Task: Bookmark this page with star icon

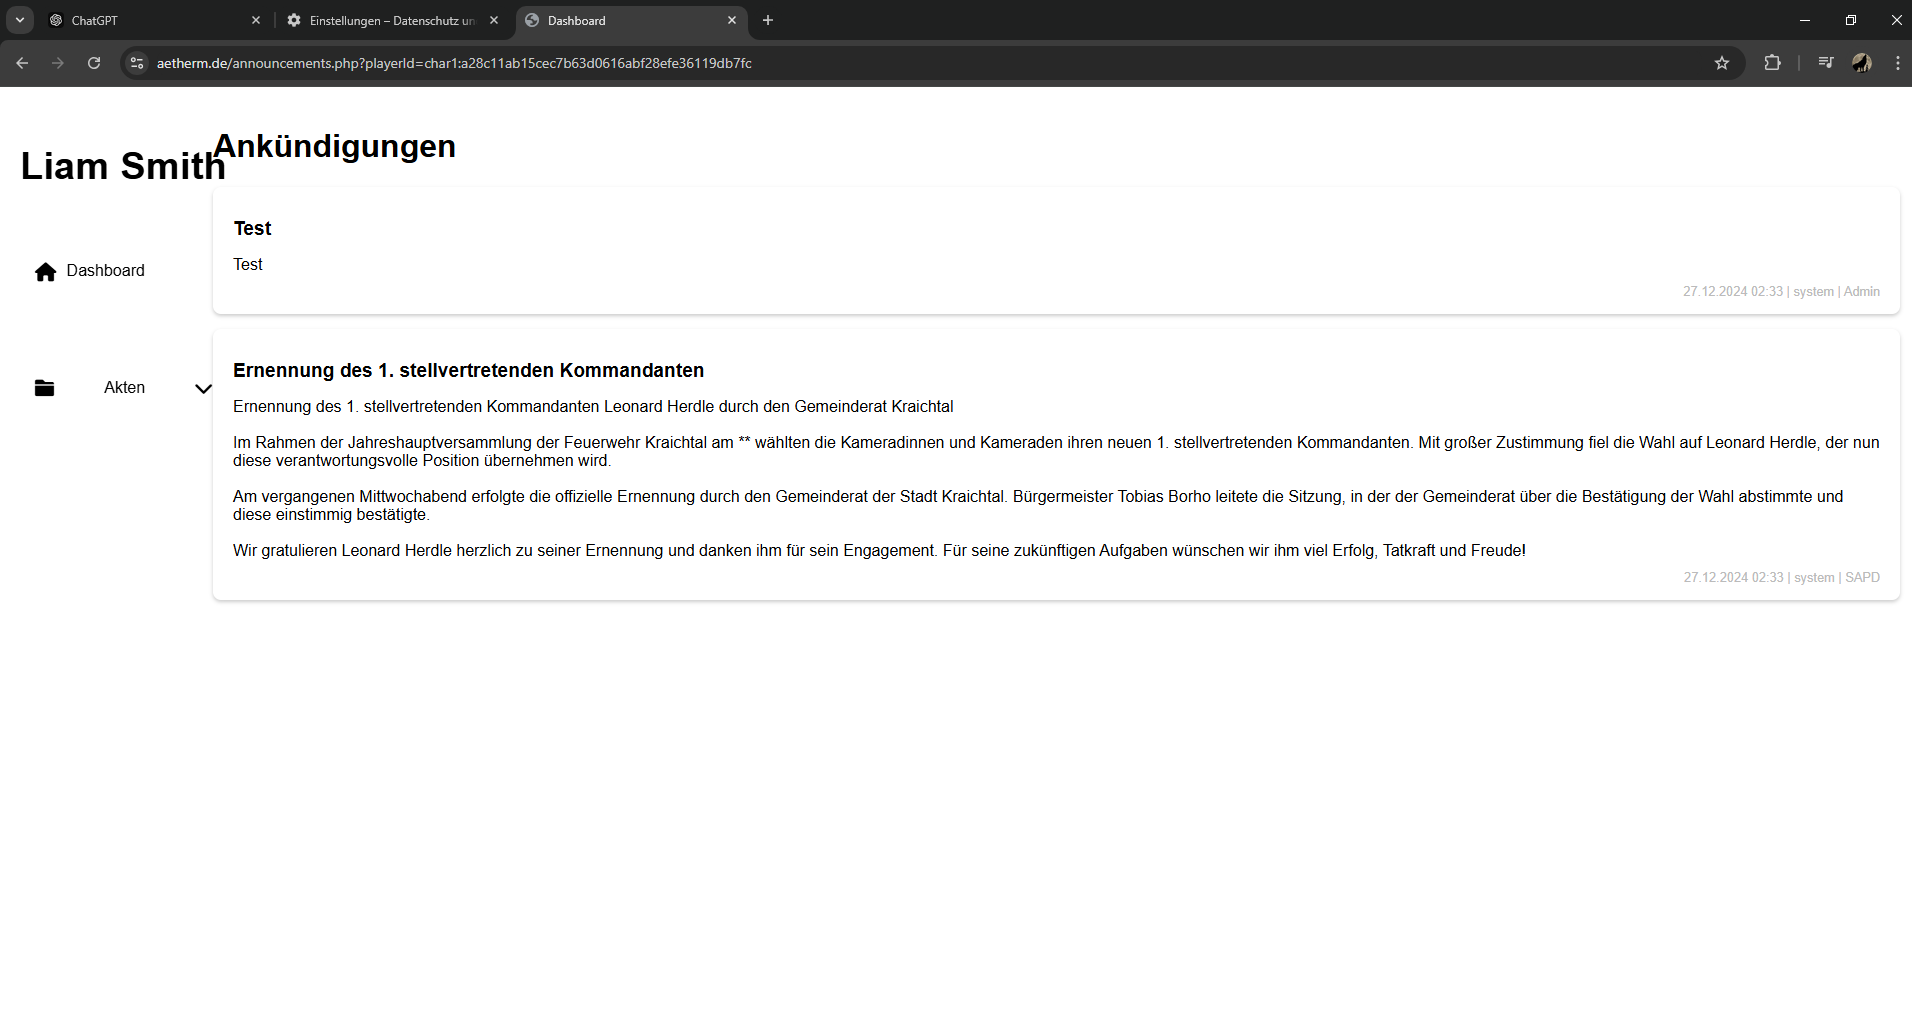Action: pos(1722,63)
